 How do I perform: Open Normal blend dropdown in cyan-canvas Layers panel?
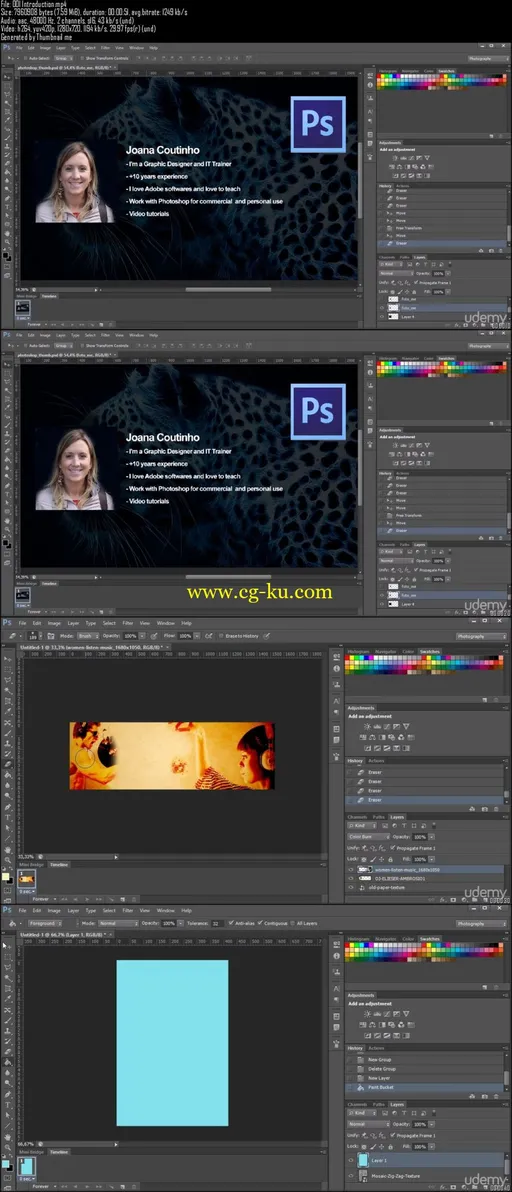[368, 1124]
